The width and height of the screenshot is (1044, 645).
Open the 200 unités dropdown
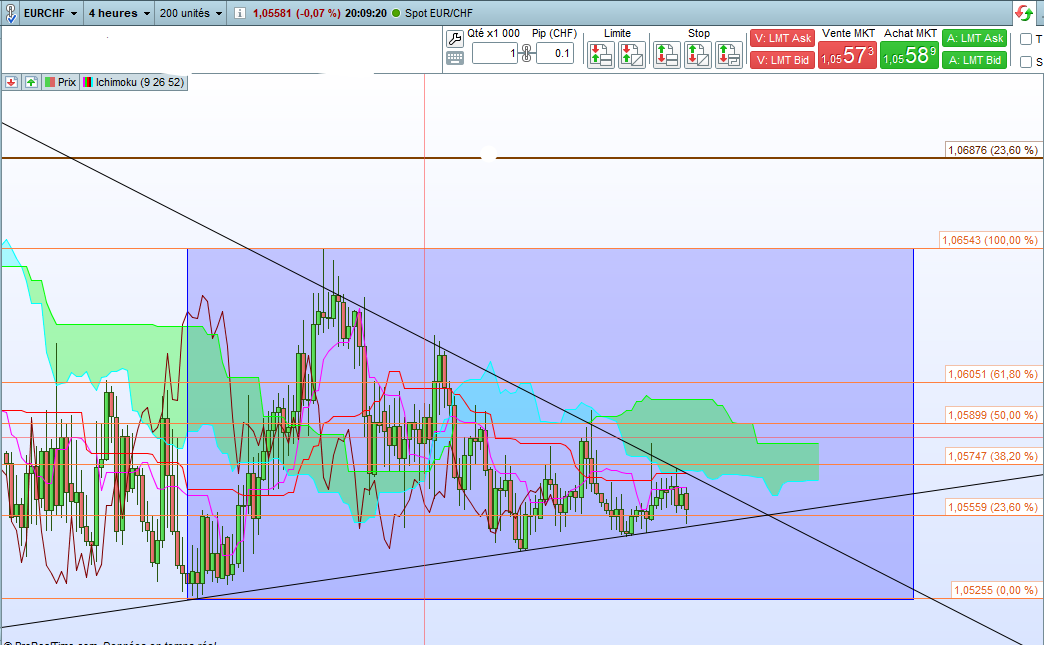pyautogui.click(x=190, y=13)
